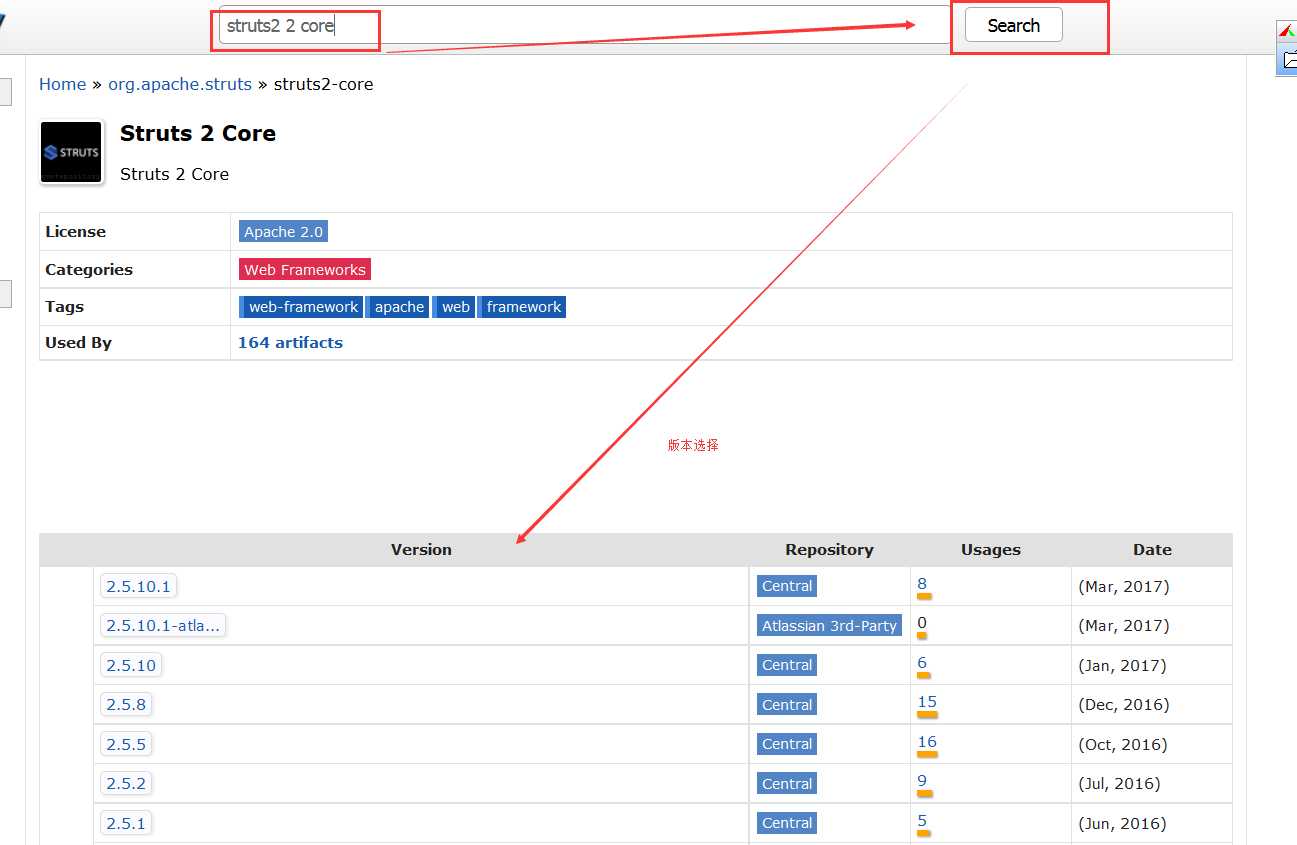Screen dimensions: 1297x845
Task: Click the Version column header
Action: coord(421,549)
